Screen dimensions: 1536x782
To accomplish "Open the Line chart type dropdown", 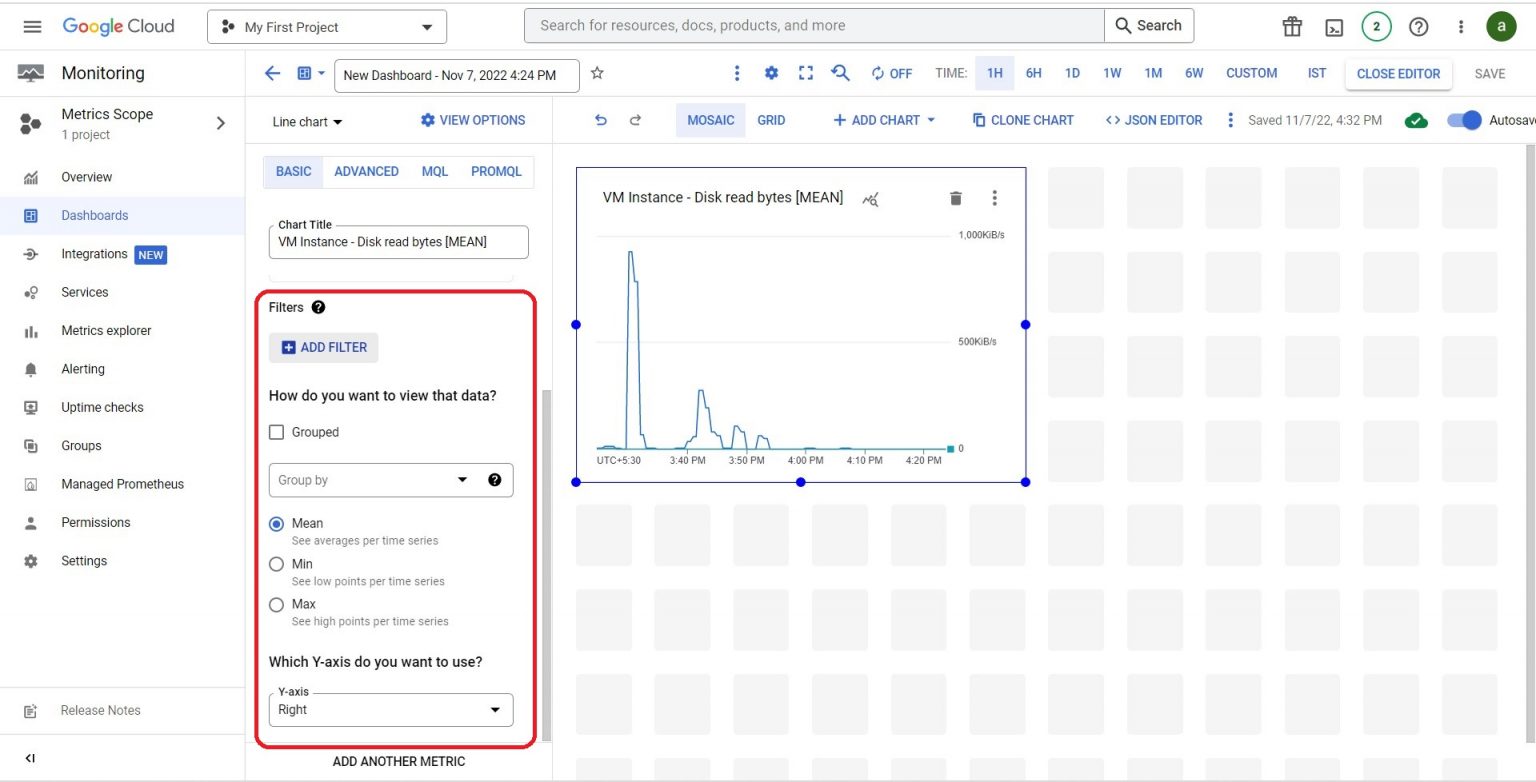I will click(305, 121).
